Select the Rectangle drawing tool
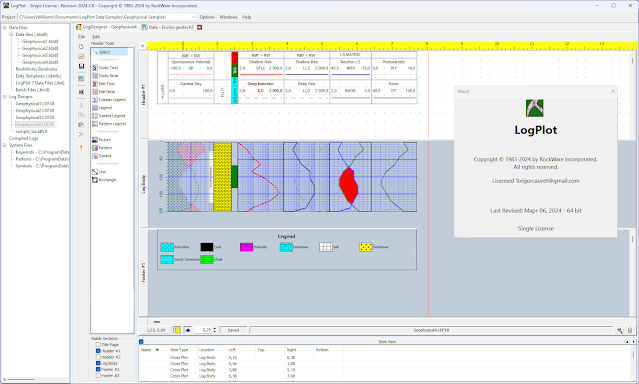Image resolution: width=639 pixels, height=384 pixels. pos(104,180)
